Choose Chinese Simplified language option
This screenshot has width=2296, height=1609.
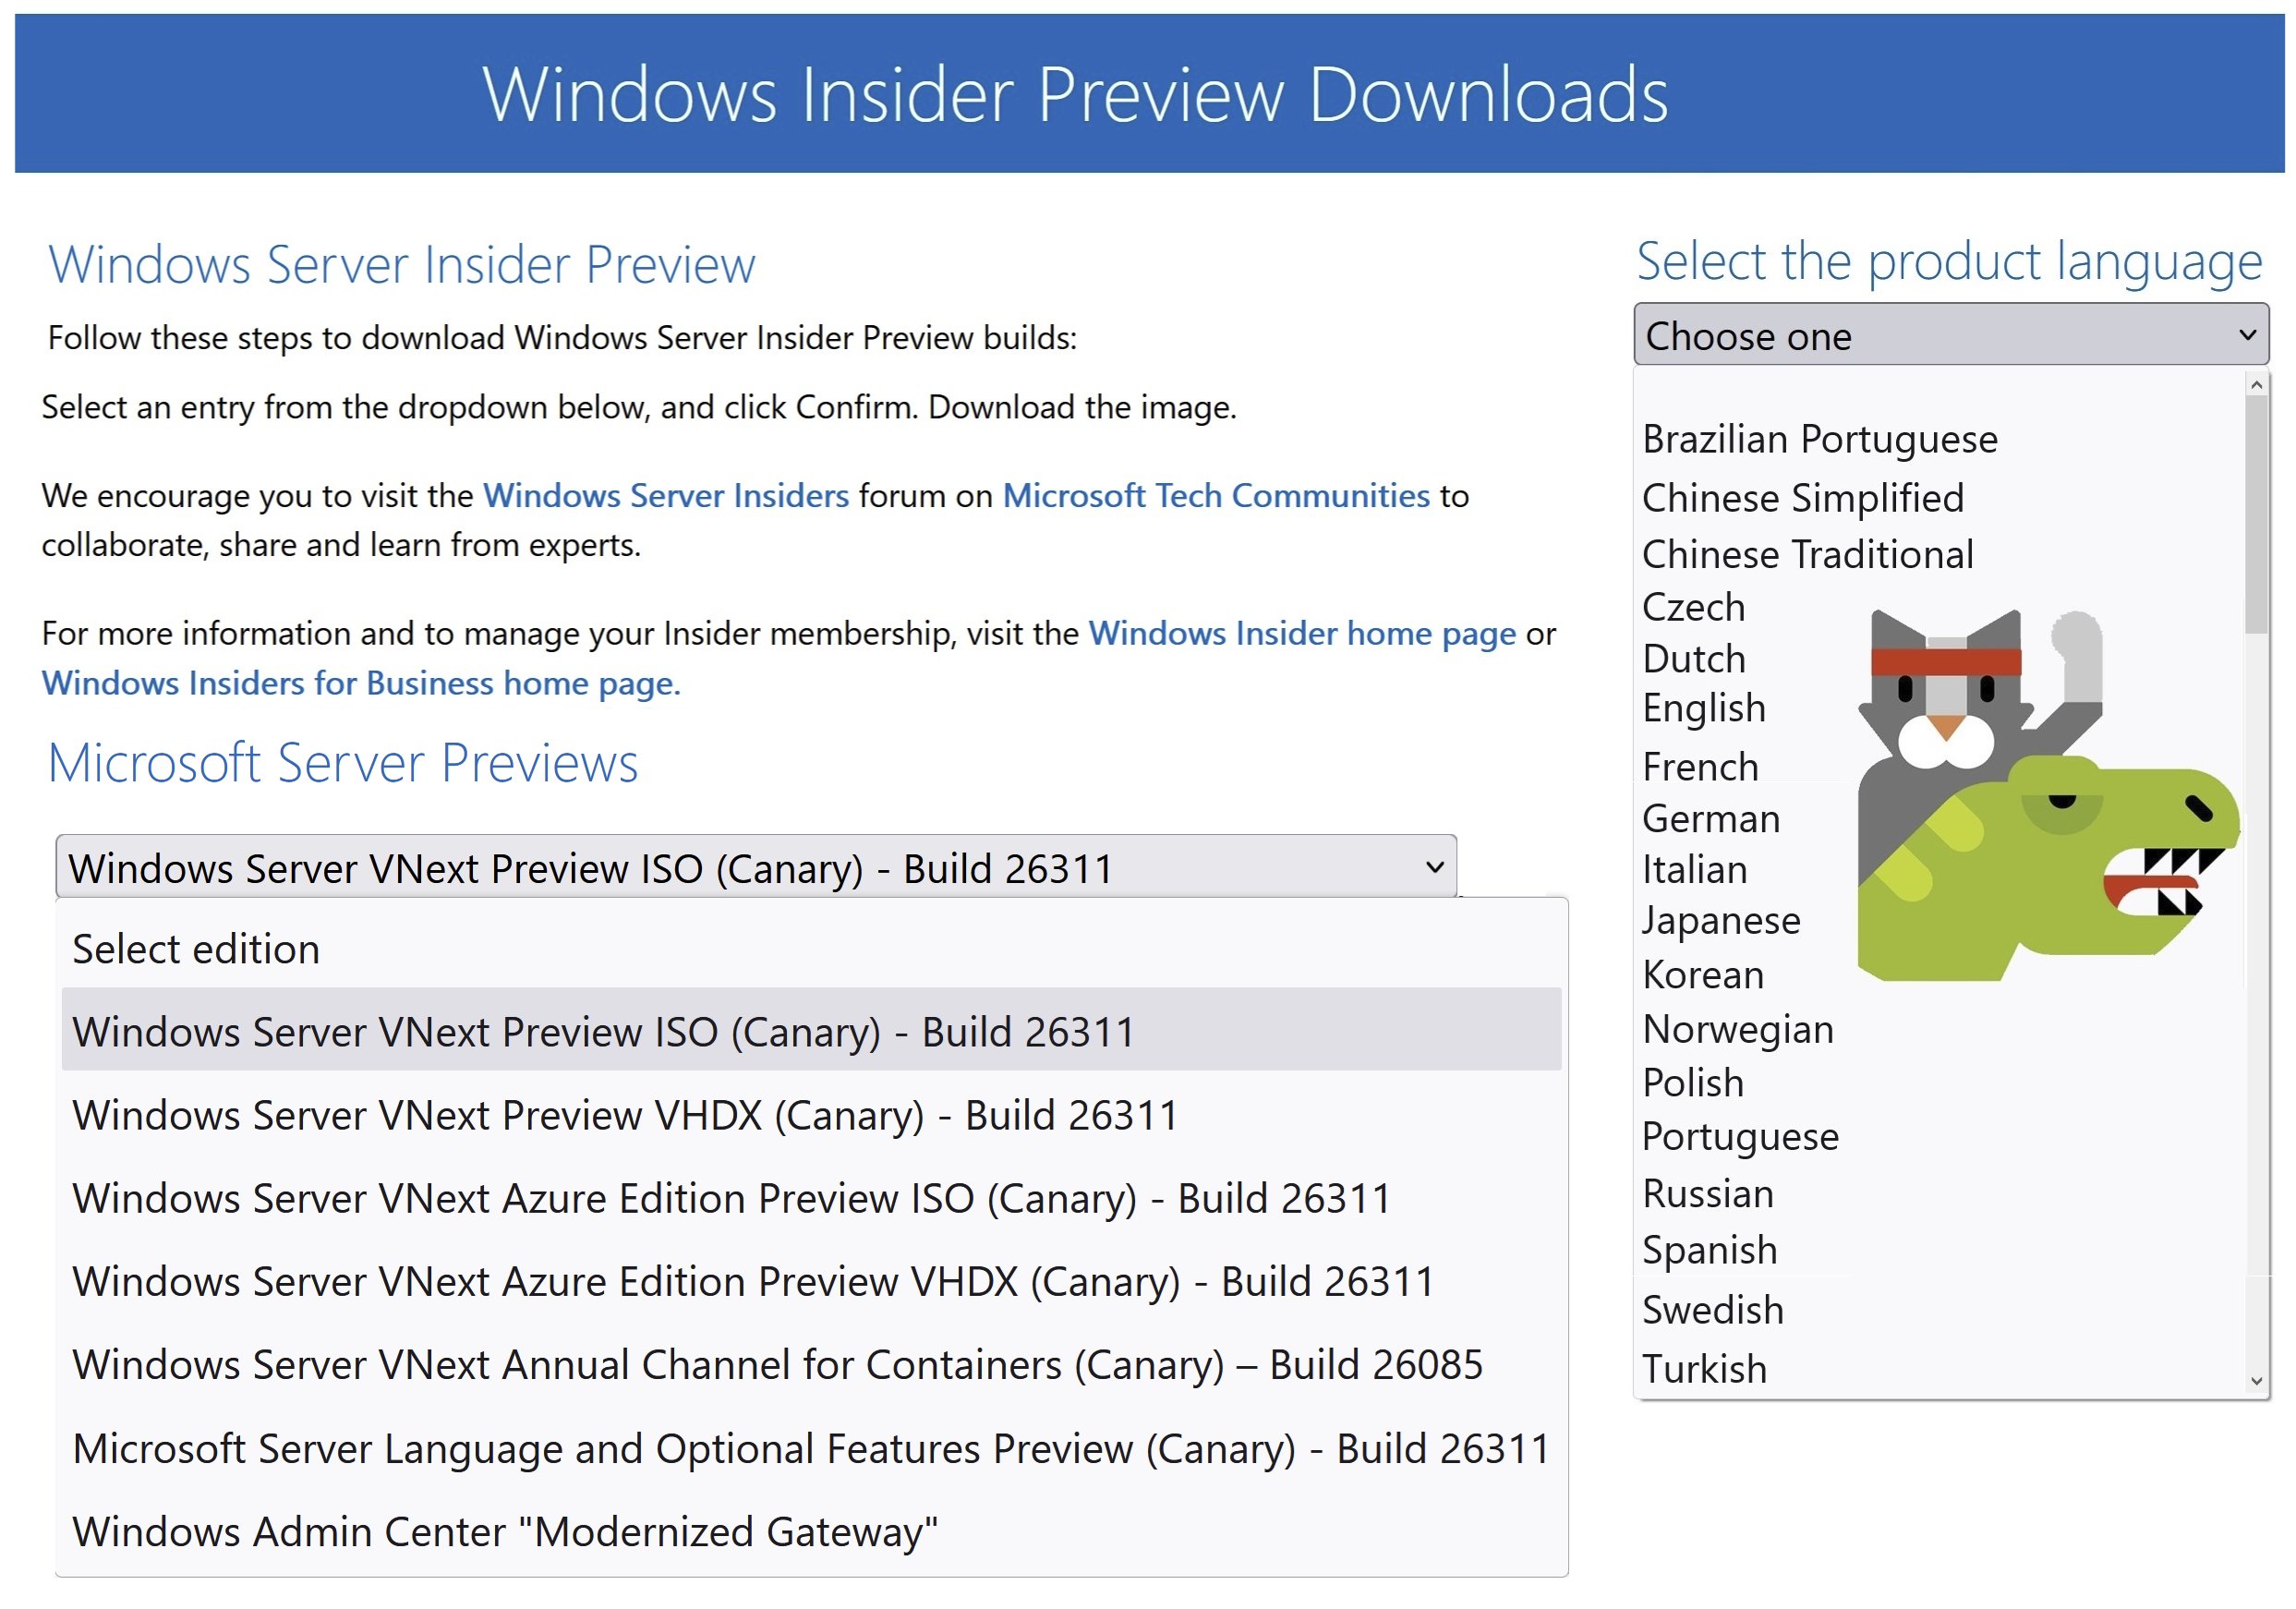tap(1802, 498)
